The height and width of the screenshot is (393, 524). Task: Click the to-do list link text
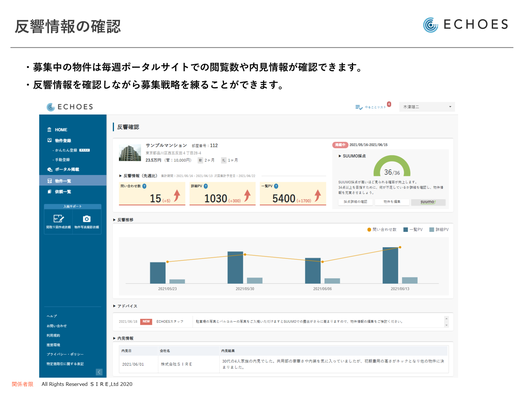tap(375, 107)
